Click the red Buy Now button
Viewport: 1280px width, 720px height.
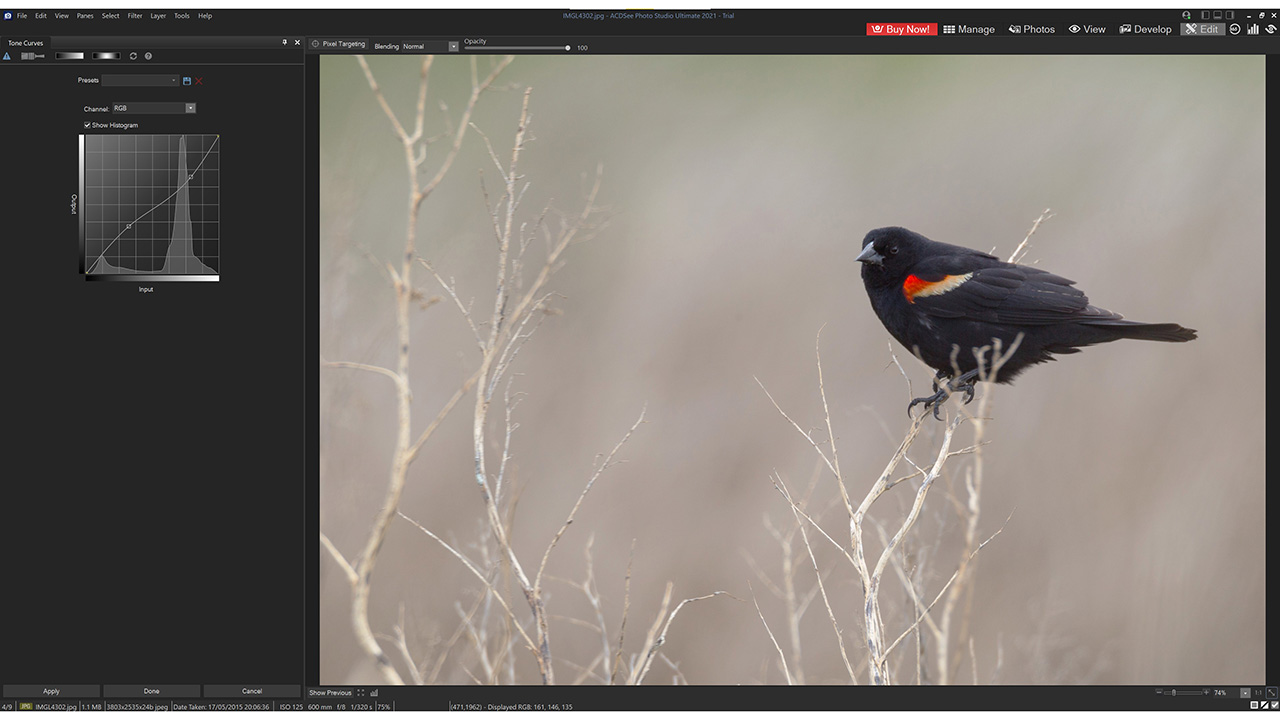pyautogui.click(x=900, y=29)
